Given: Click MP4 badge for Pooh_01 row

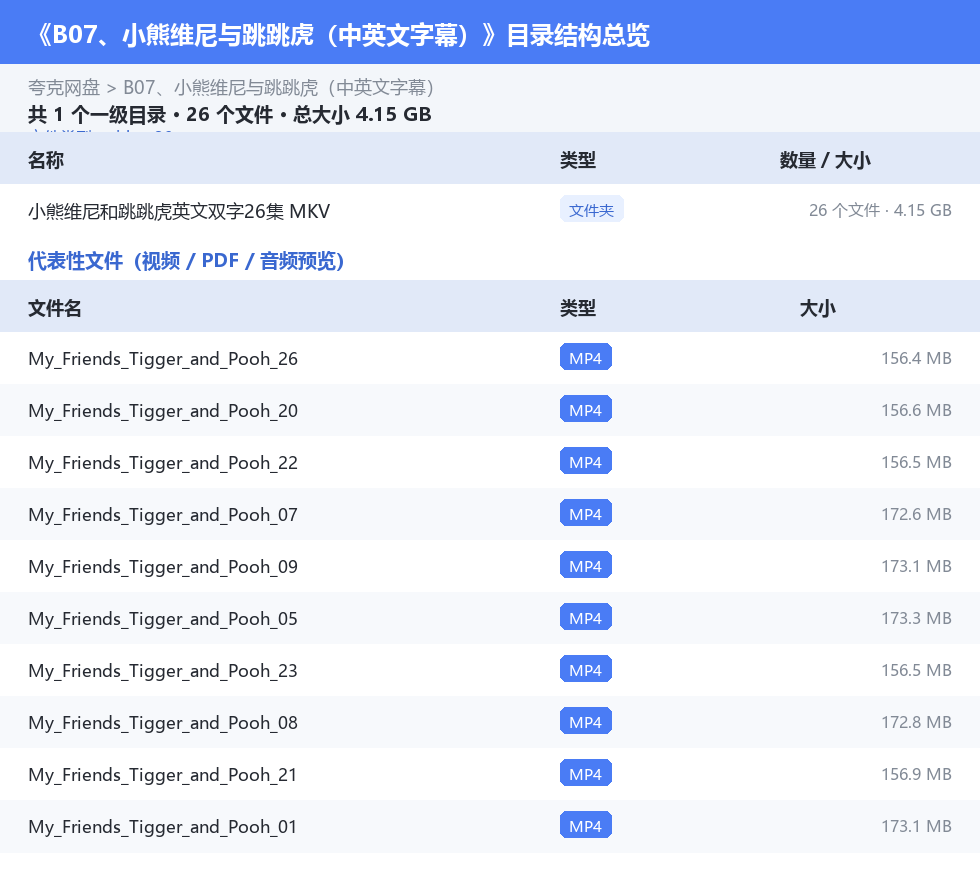Looking at the screenshot, I should (x=586, y=825).
